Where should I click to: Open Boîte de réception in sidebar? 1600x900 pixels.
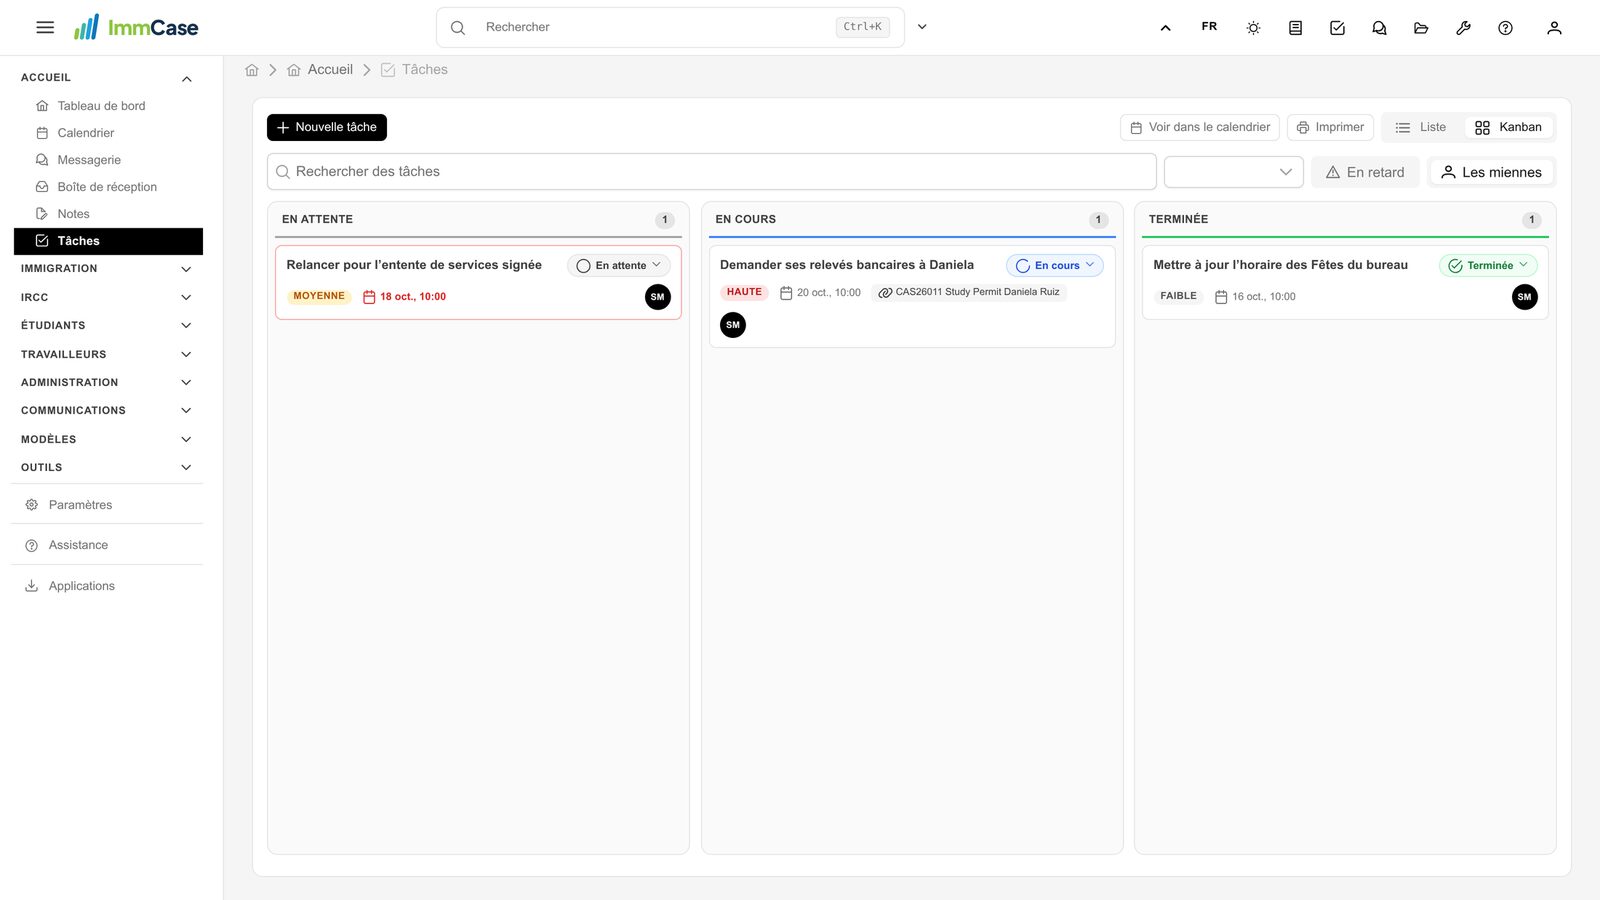[107, 187]
